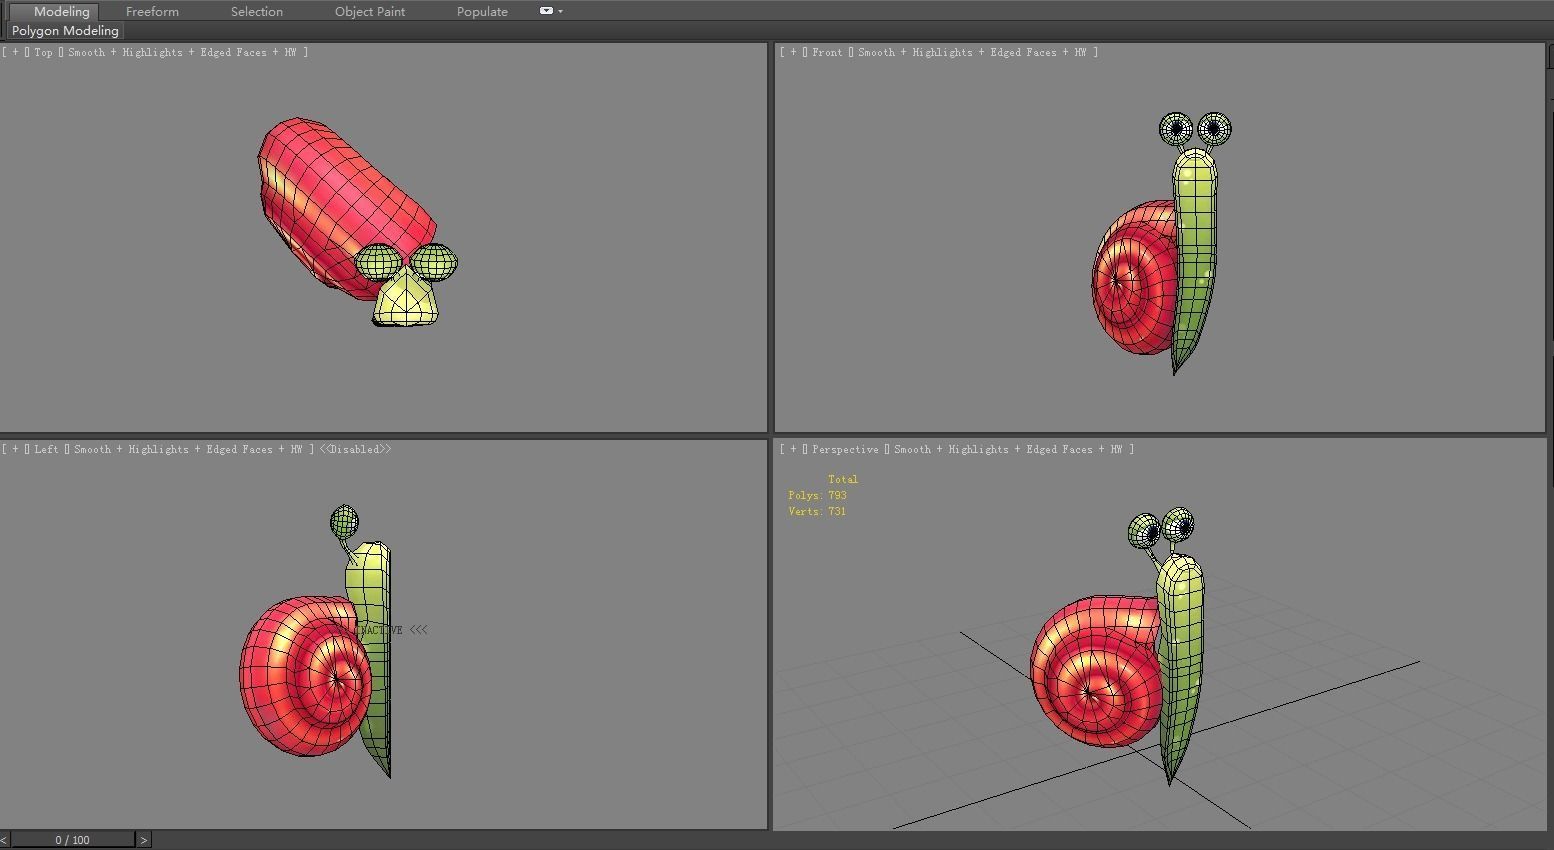Screen dimensions: 1554x850
Task: Expand the Polygon Modeling panel
Action: [65, 30]
